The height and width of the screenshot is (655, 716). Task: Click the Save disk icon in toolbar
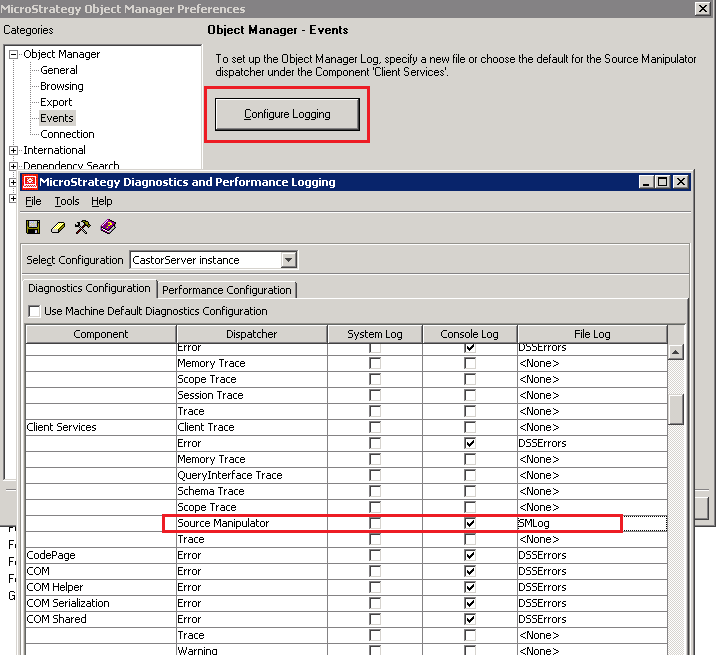click(x=33, y=227)
